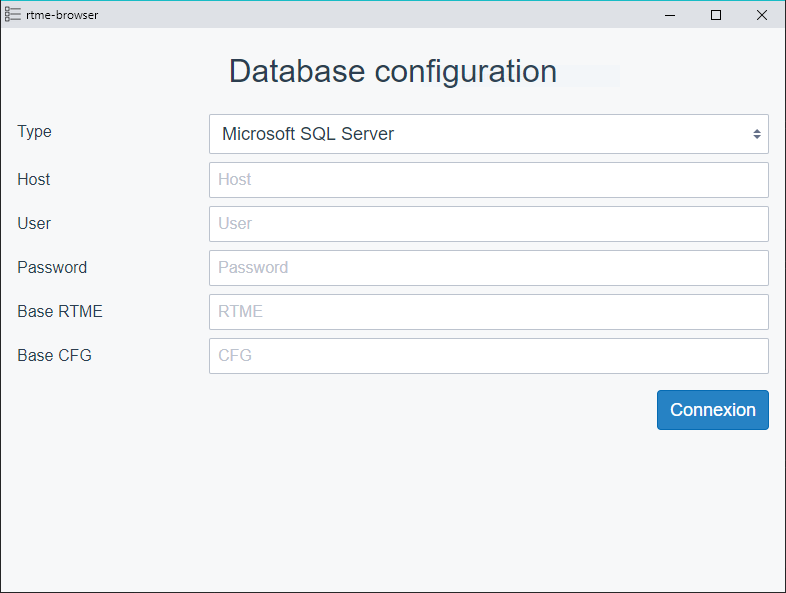Open the Type database dropdown

(489, 134)
